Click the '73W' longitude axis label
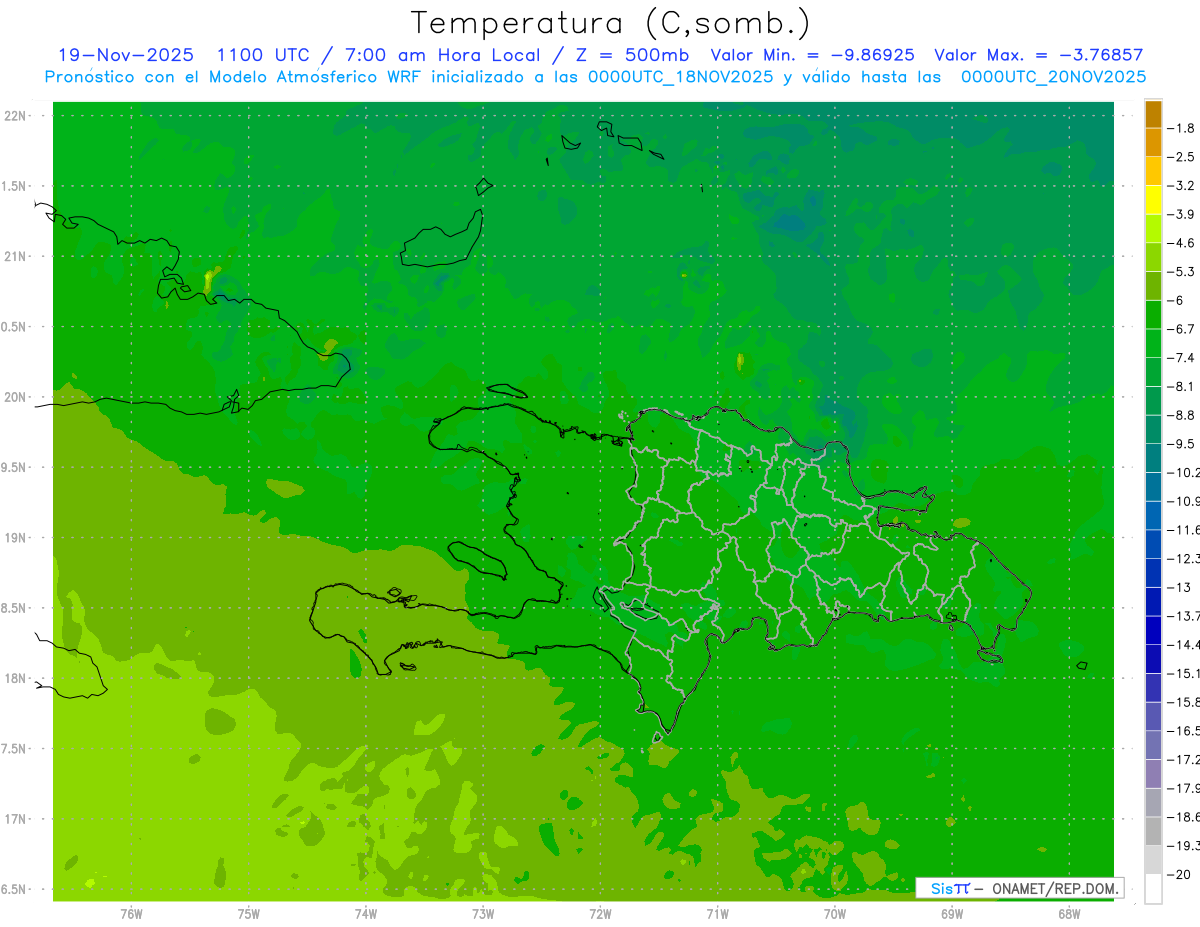The height and width of the screenshot is (927, 1200). click(483, 913)
